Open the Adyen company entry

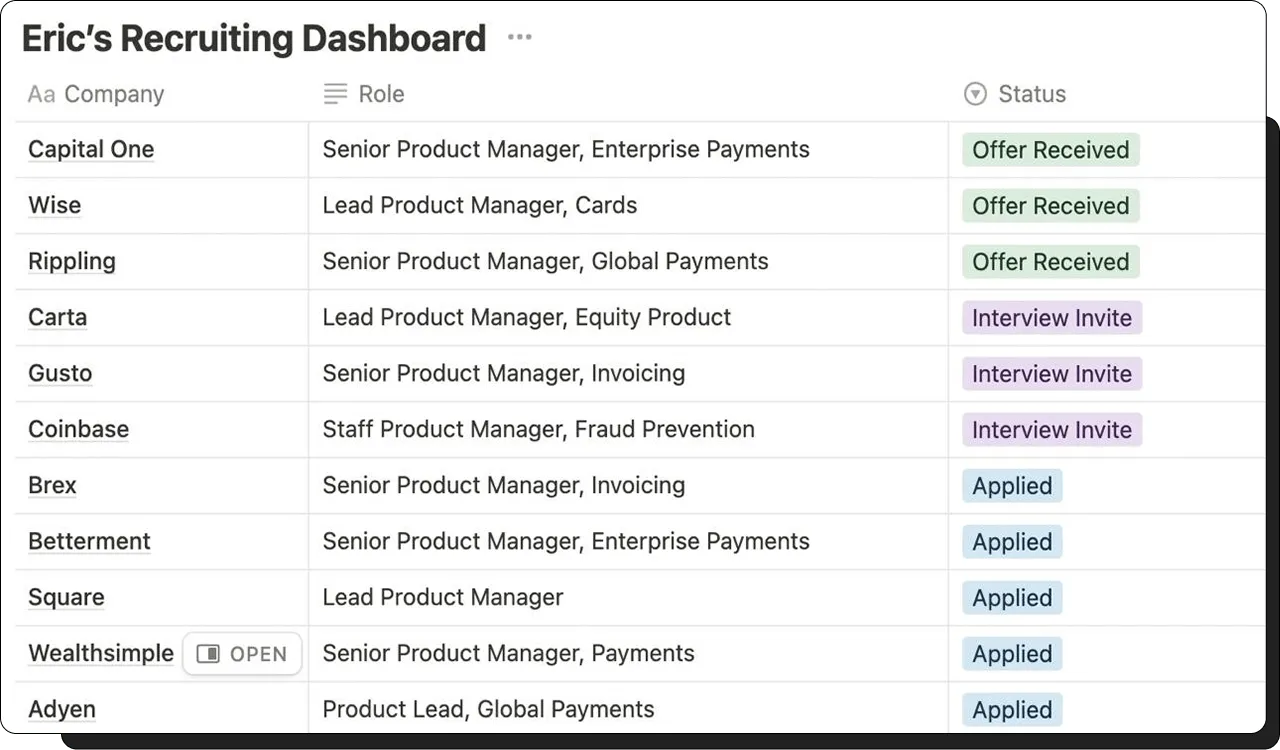pos(62,710)
